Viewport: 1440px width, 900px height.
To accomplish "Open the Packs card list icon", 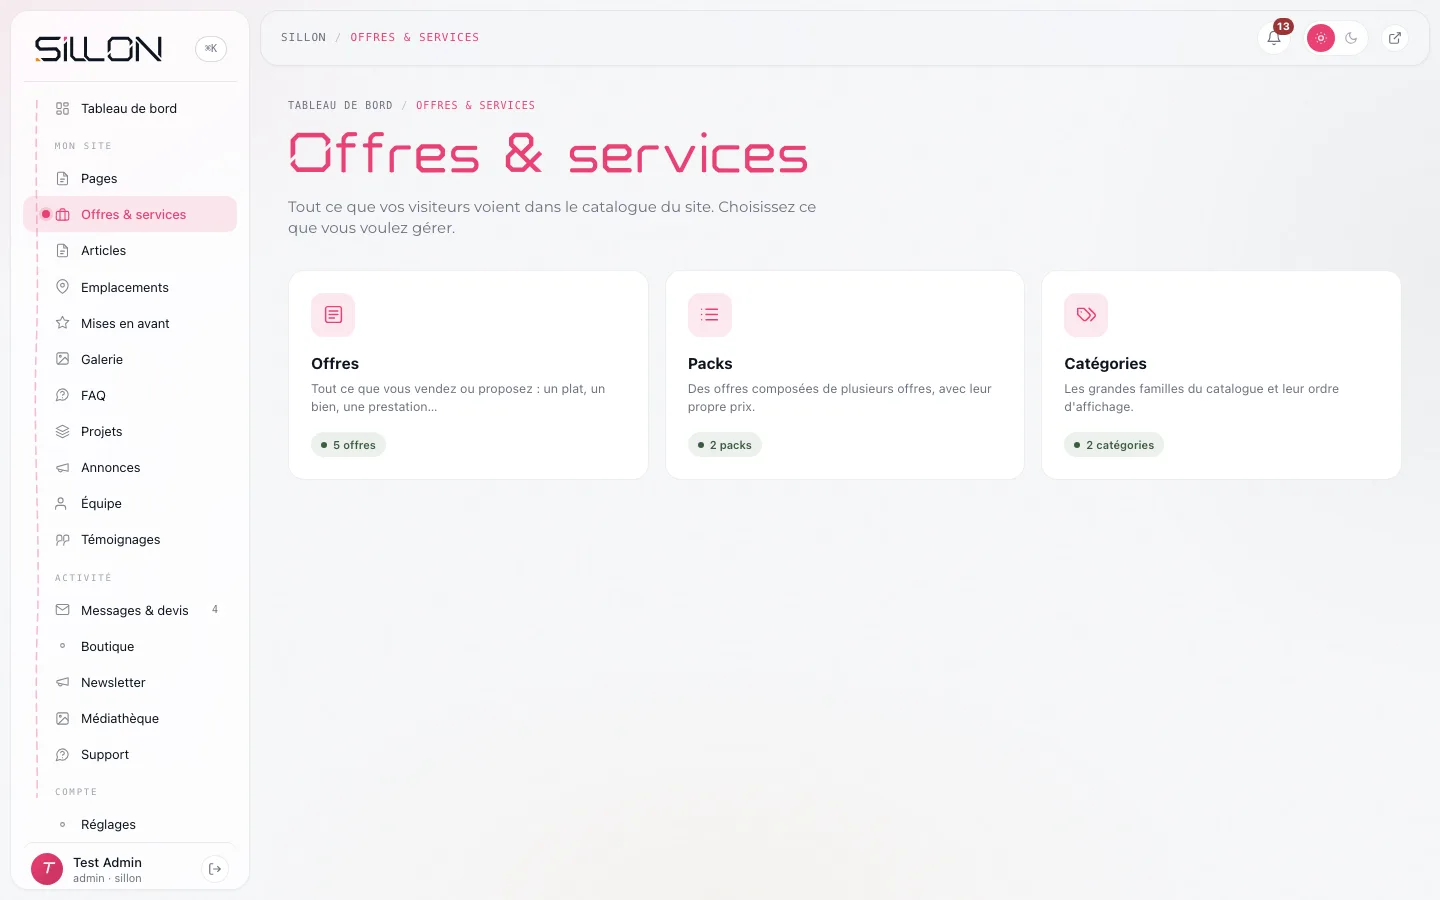I will [x=710, y=315].
